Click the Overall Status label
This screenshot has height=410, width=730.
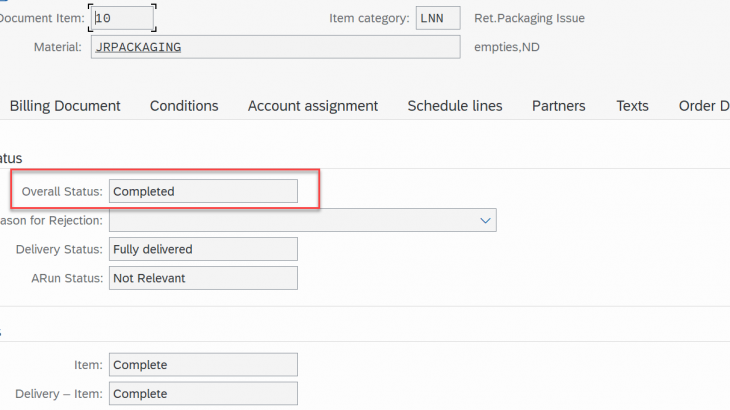pyautogui.click(x=62, y=191)
